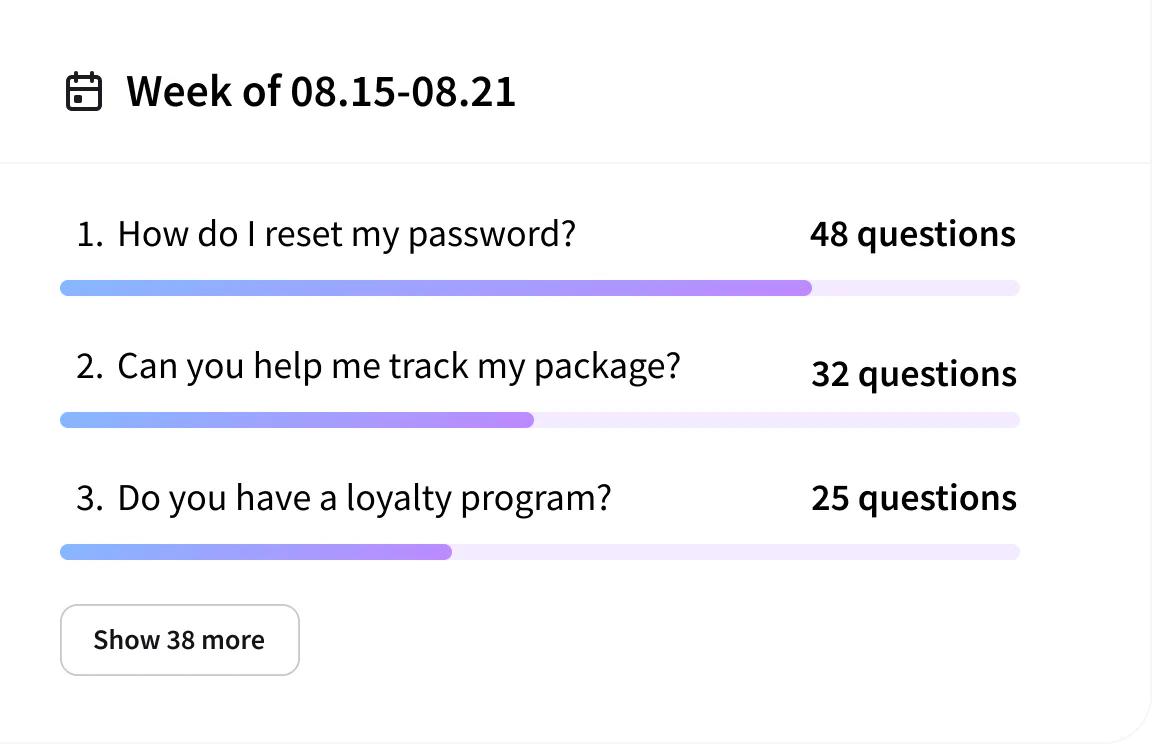Click the divider line under the week header

[575, 162]
